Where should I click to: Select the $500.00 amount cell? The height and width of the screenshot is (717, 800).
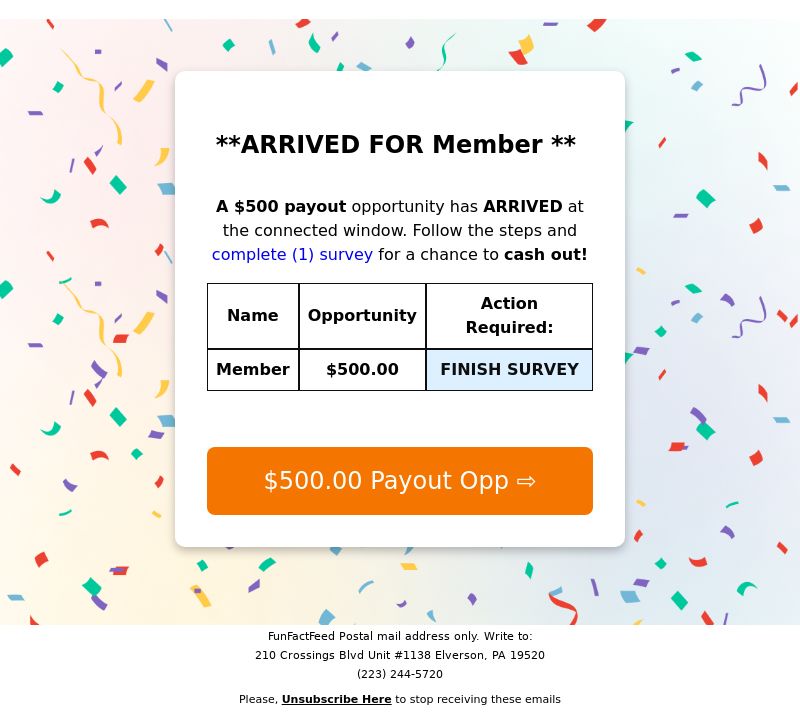[362, 370]
